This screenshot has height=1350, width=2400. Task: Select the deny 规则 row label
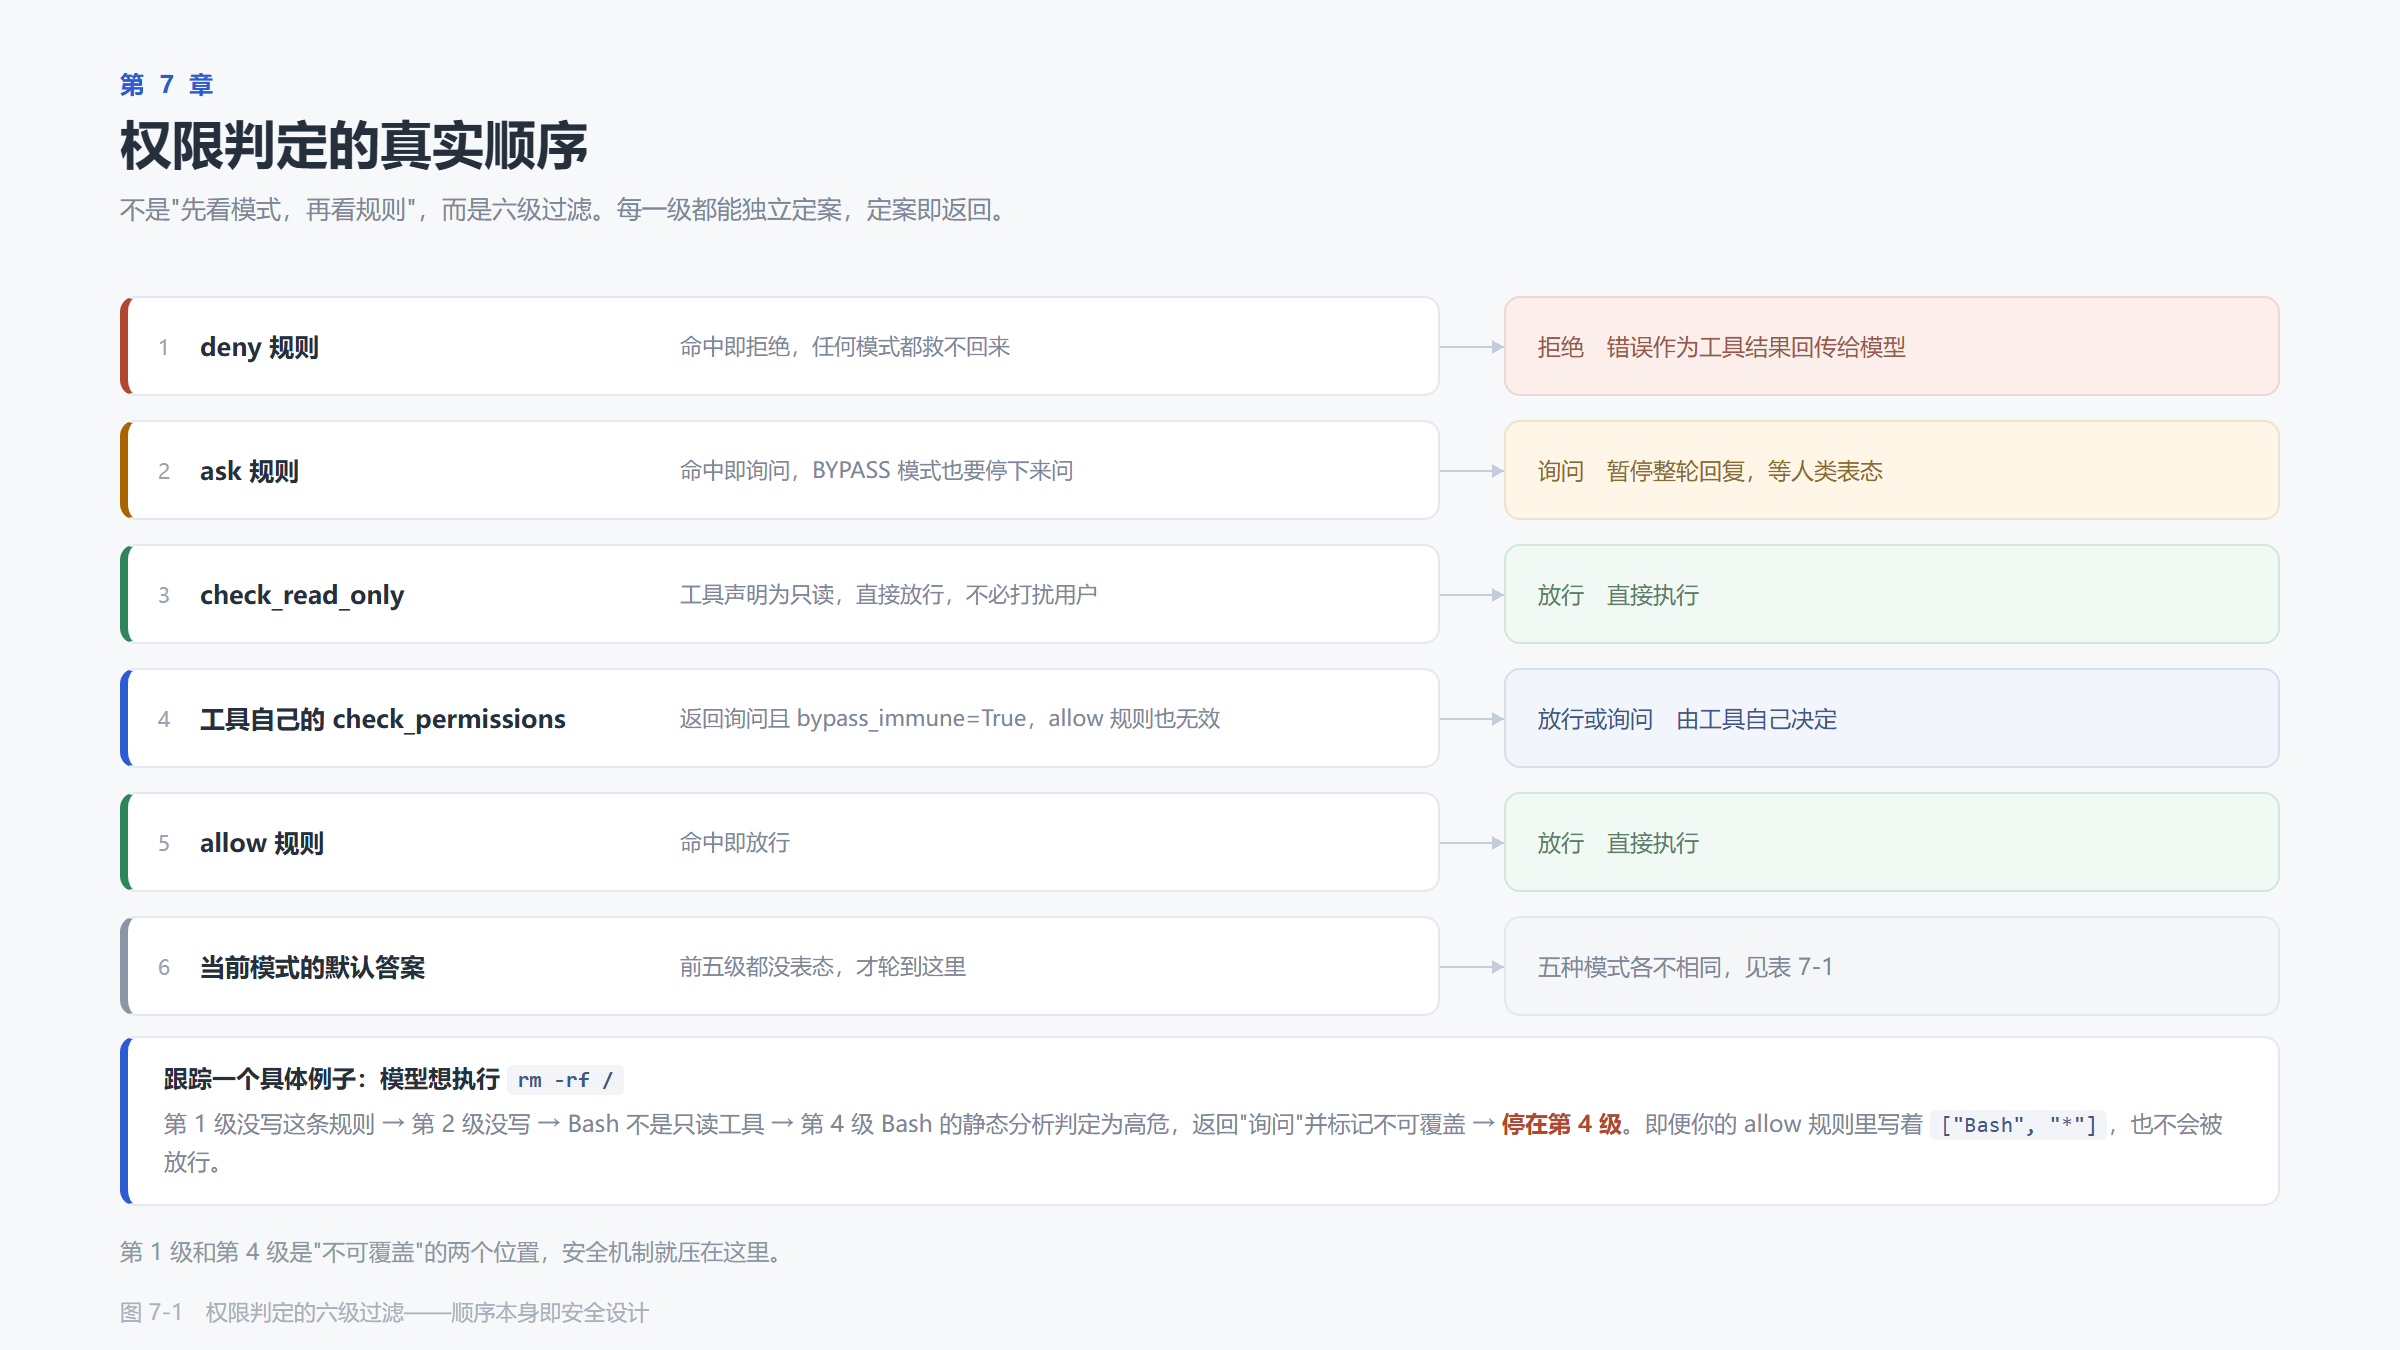coord(259,347)
